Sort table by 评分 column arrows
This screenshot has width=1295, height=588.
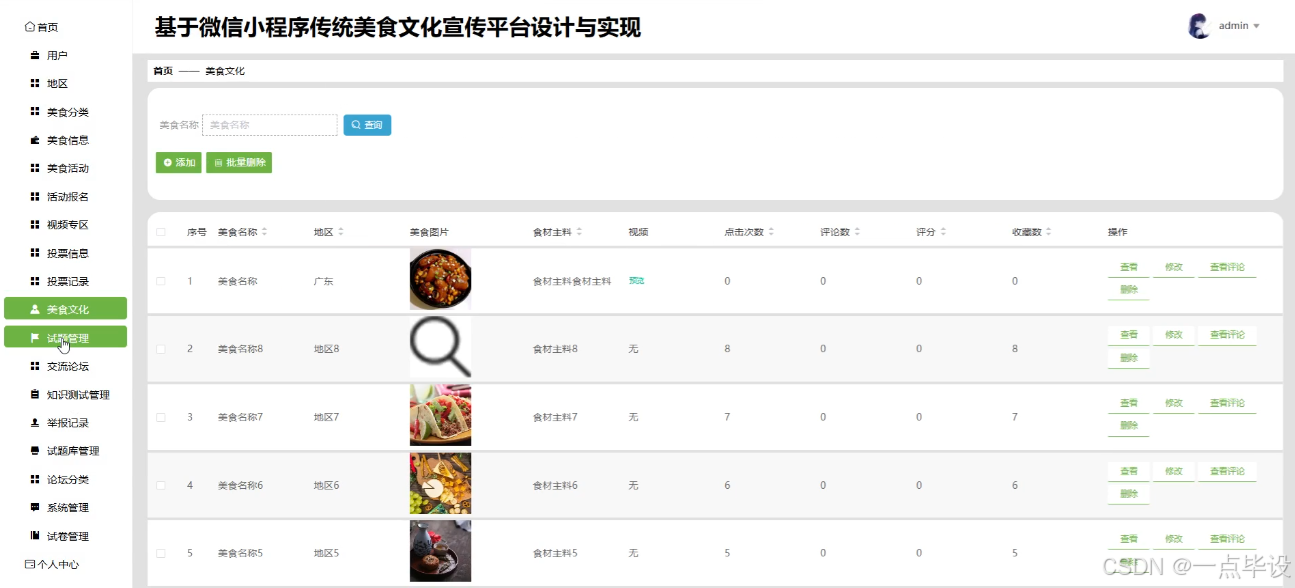click(943, 232)
